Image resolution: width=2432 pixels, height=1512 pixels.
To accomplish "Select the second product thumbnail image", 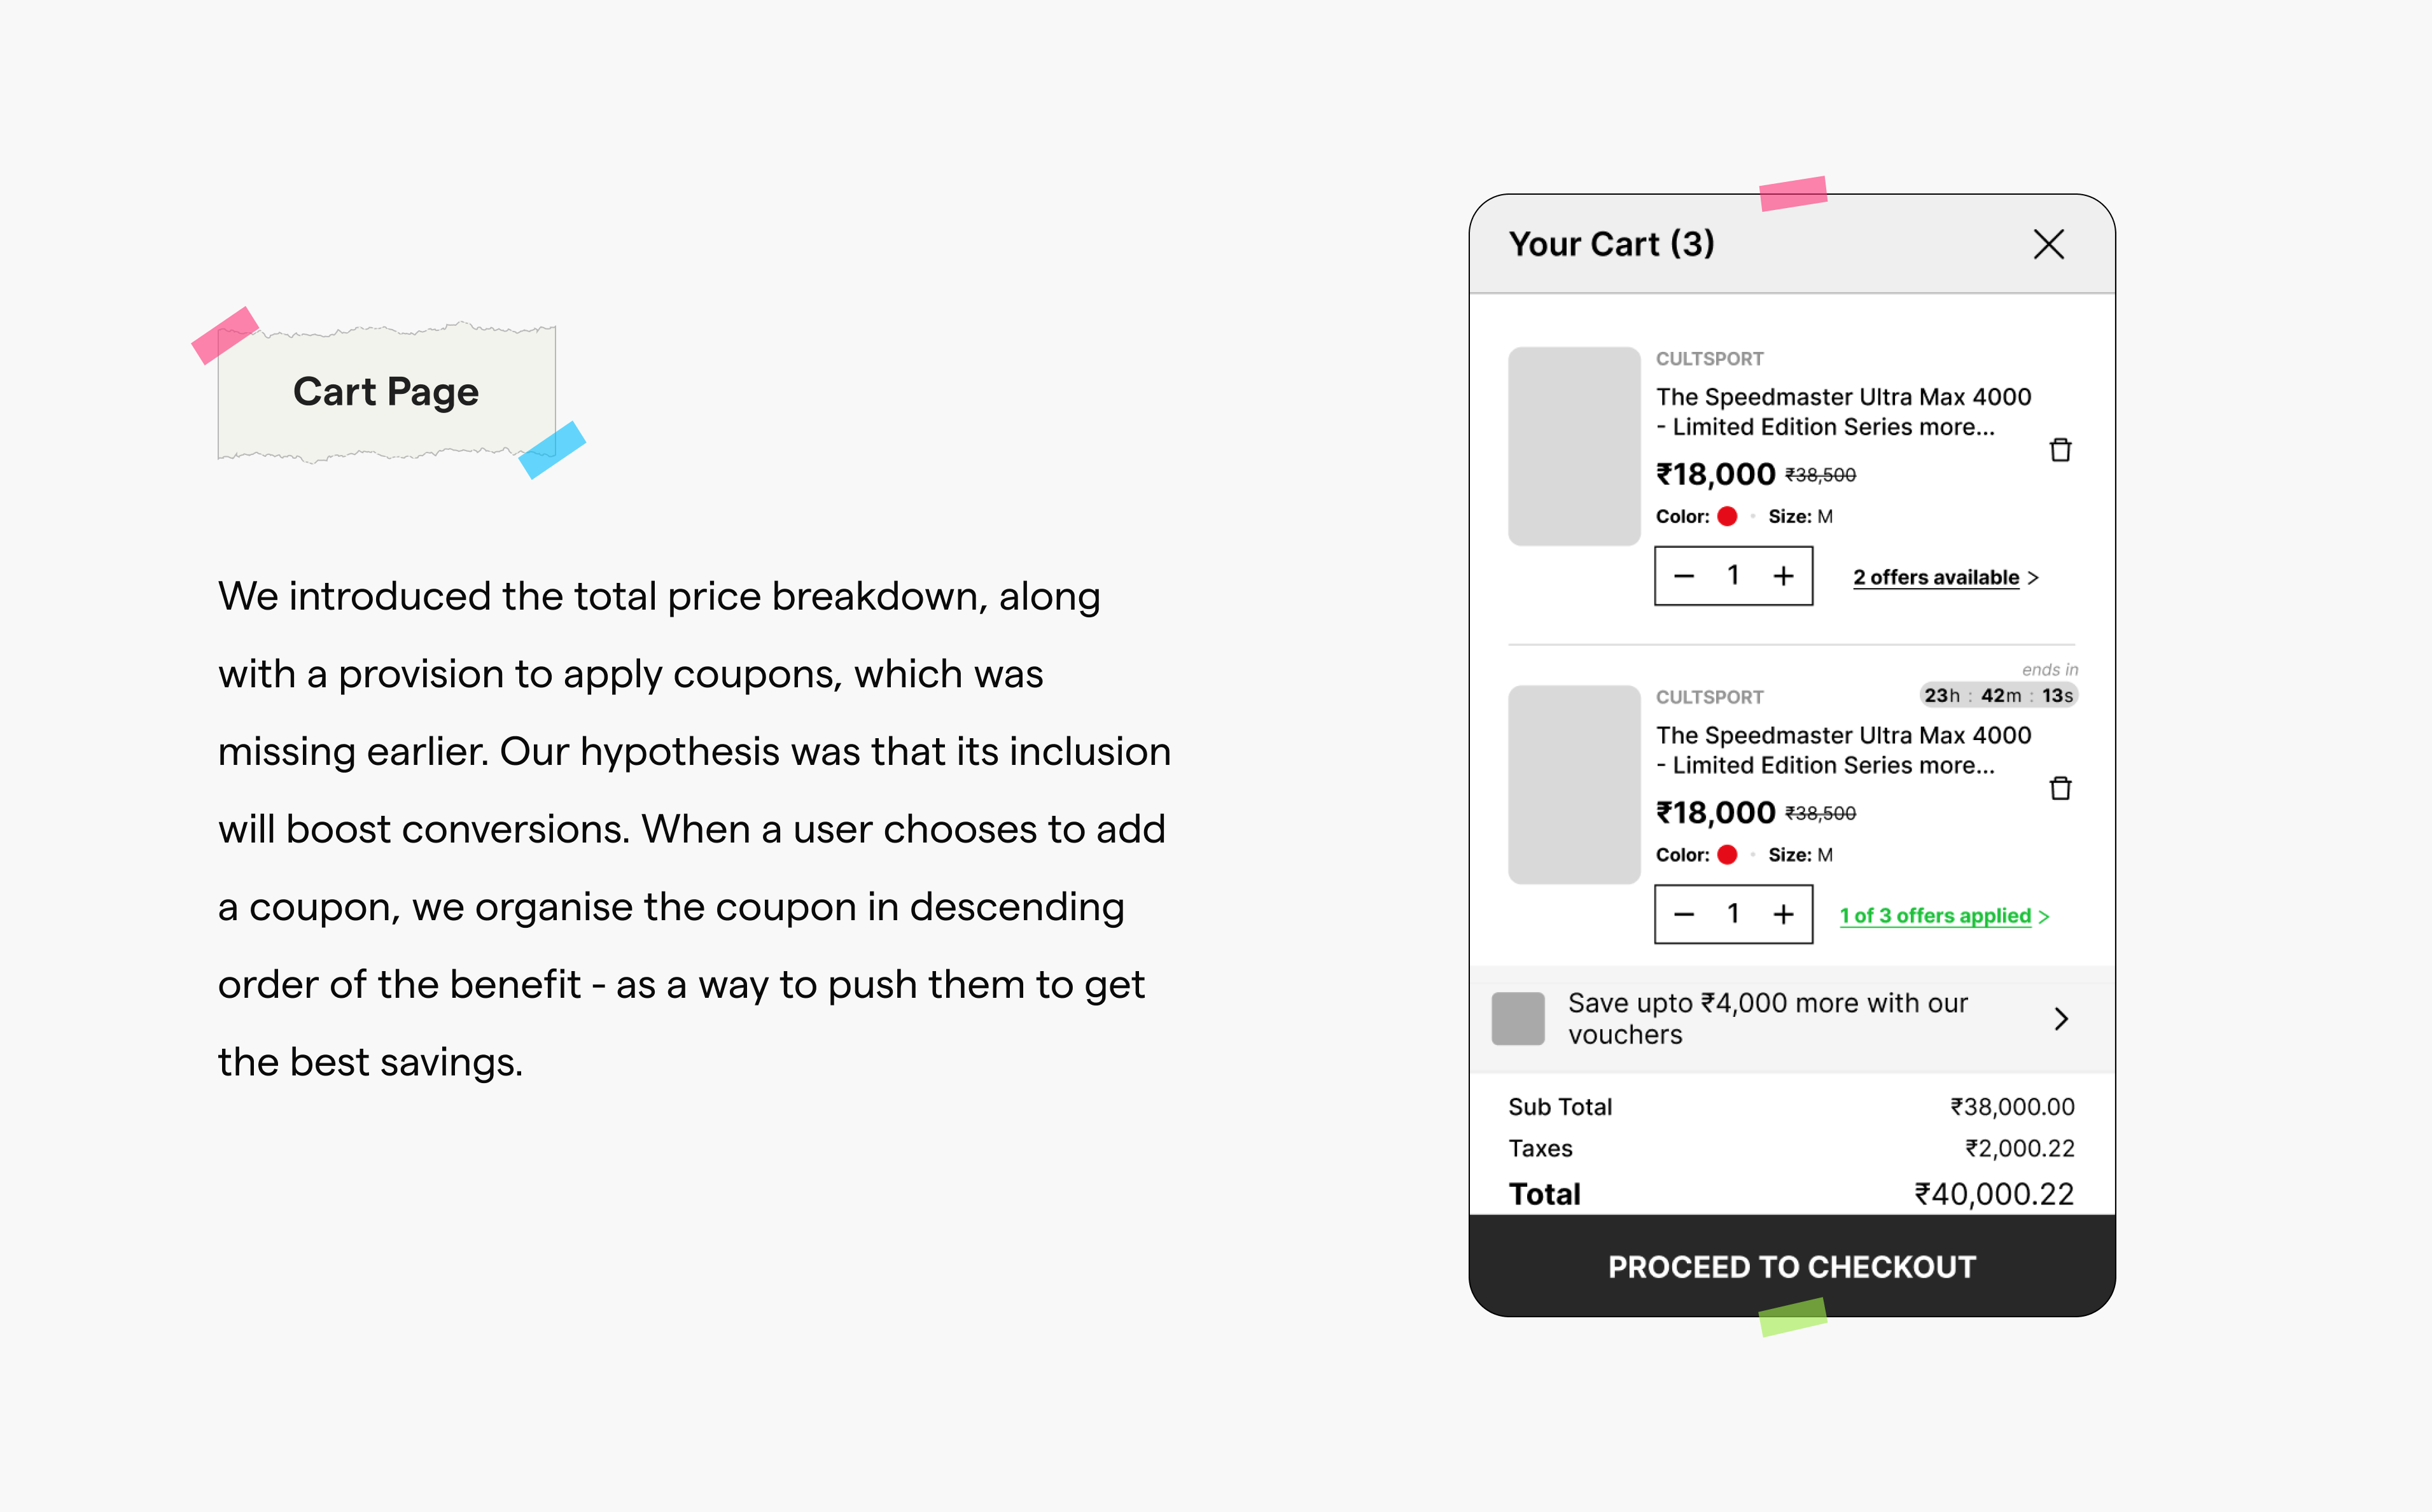I will pyautogui.click(x=1573, y=784).
